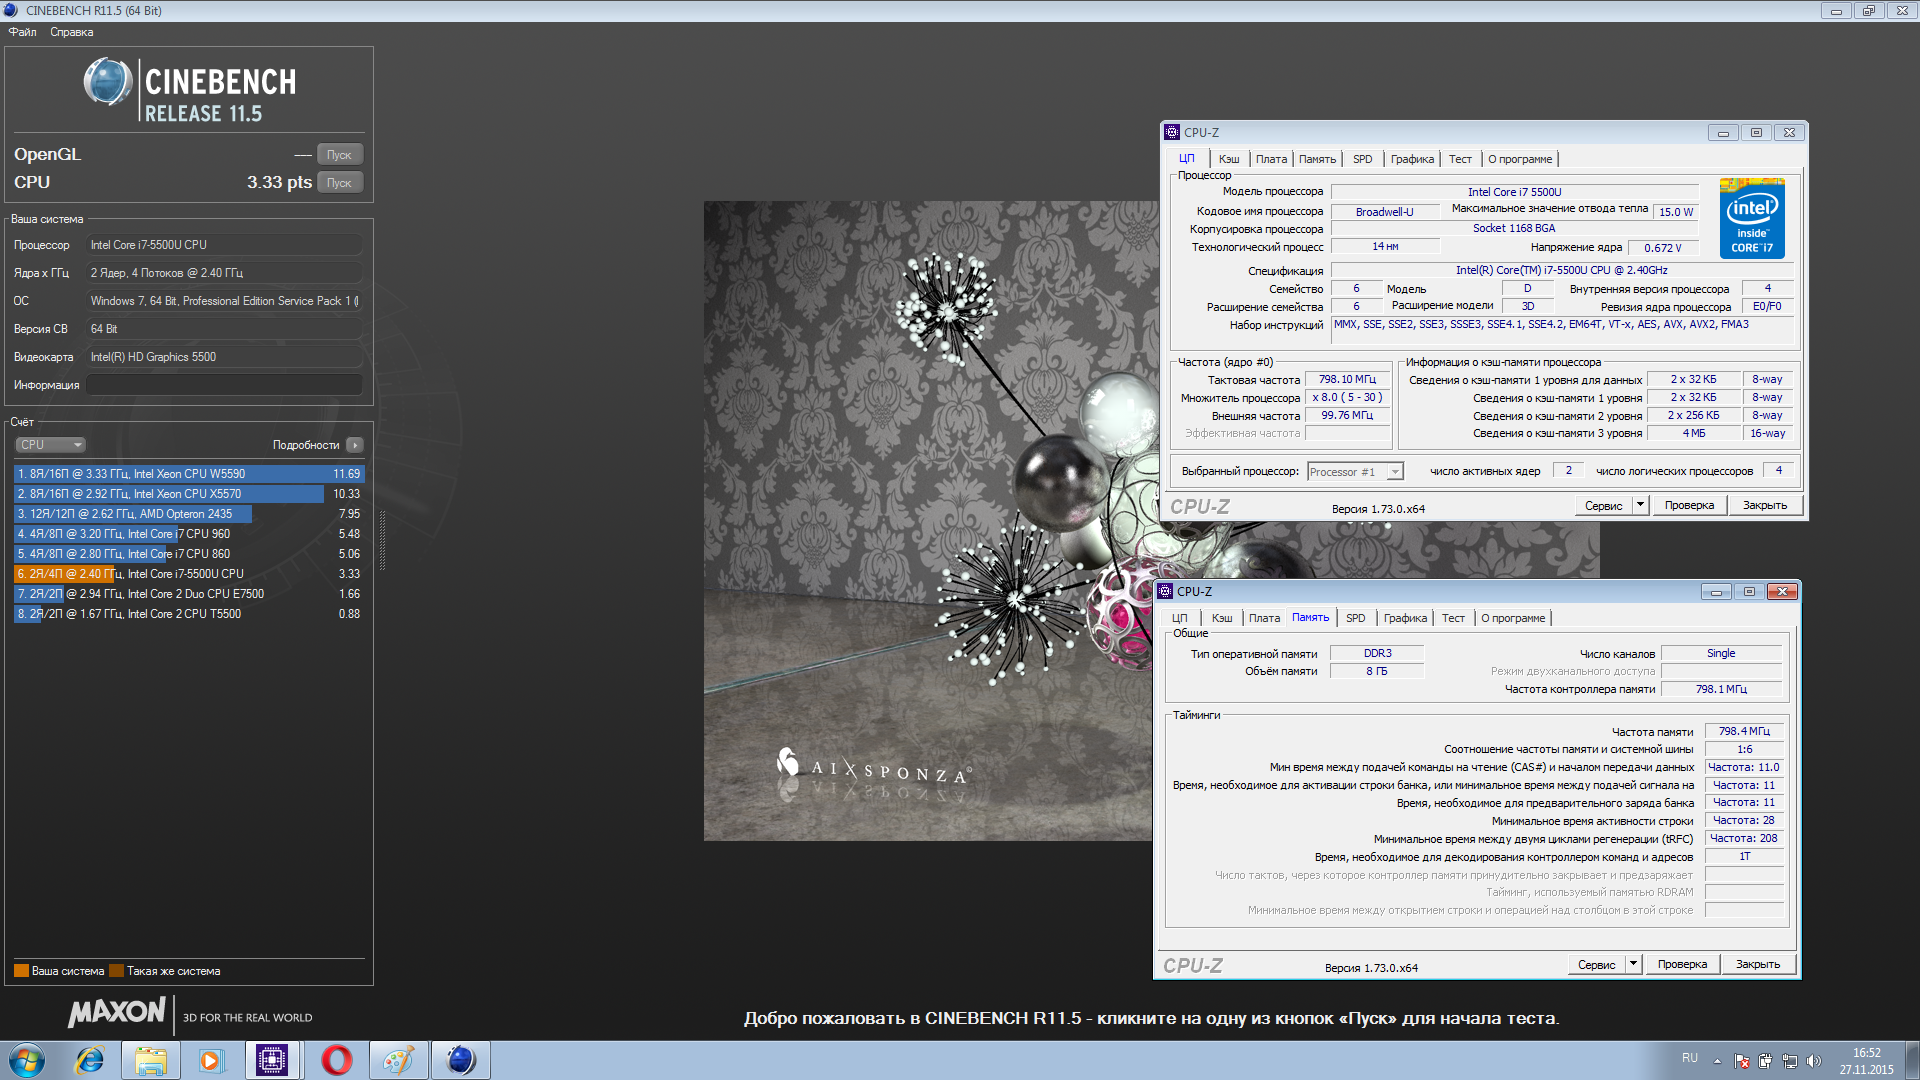
Task: Open Сервис dropdown arrow in upper CPU-Z
Action: point(1640,506)
